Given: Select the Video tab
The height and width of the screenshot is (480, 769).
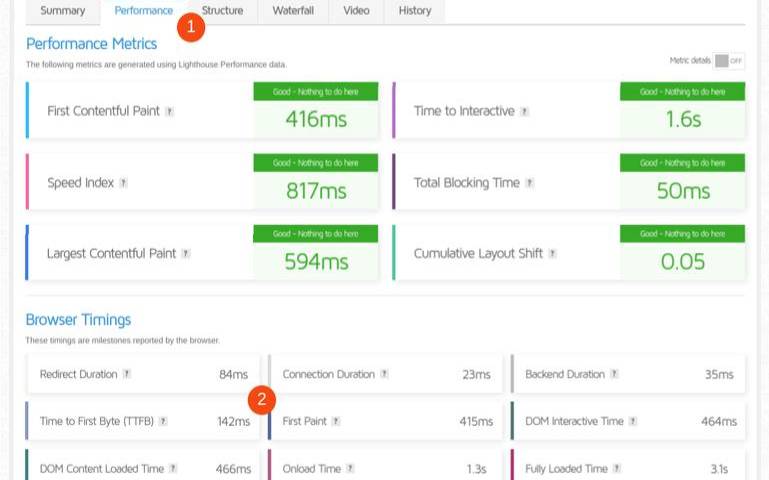Looking at the screenshot, I should pyautogui.click(x=356, y=11).
